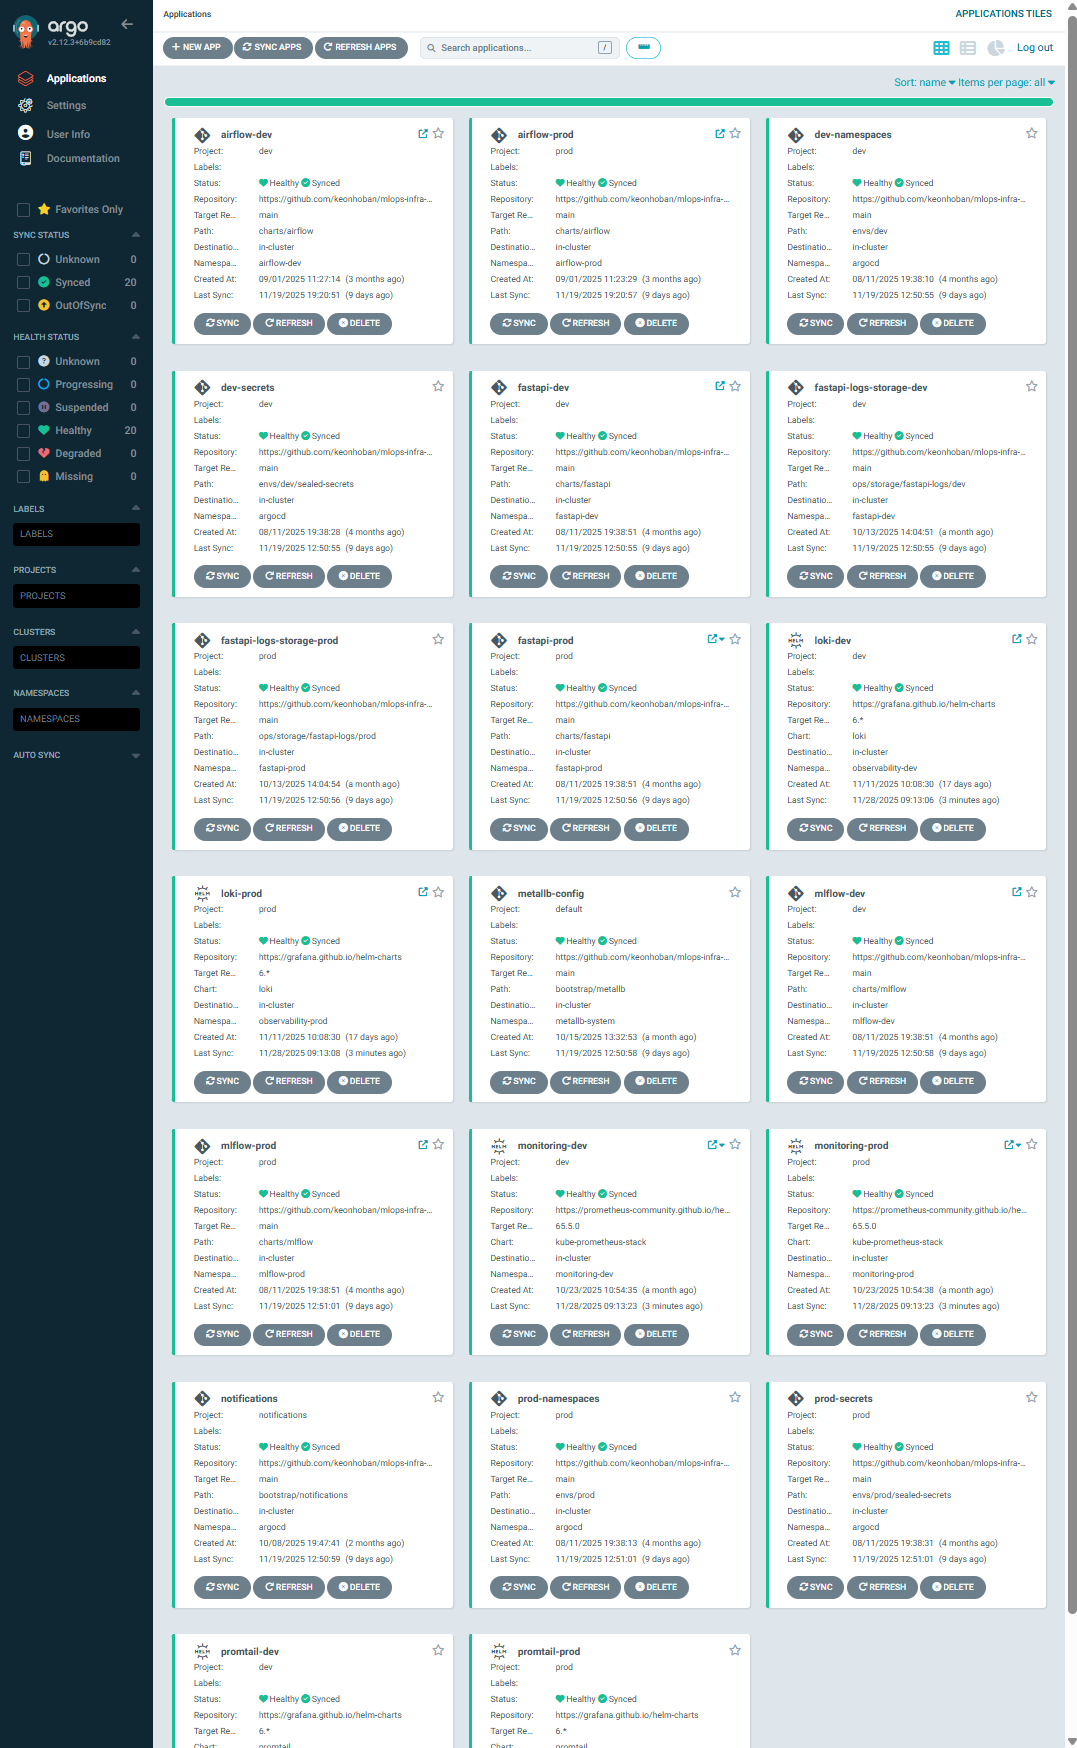Open Items per page dropdown
Image resolution: width=1077 pixels, height=1748 pixels.
[x=1006, y=83]
